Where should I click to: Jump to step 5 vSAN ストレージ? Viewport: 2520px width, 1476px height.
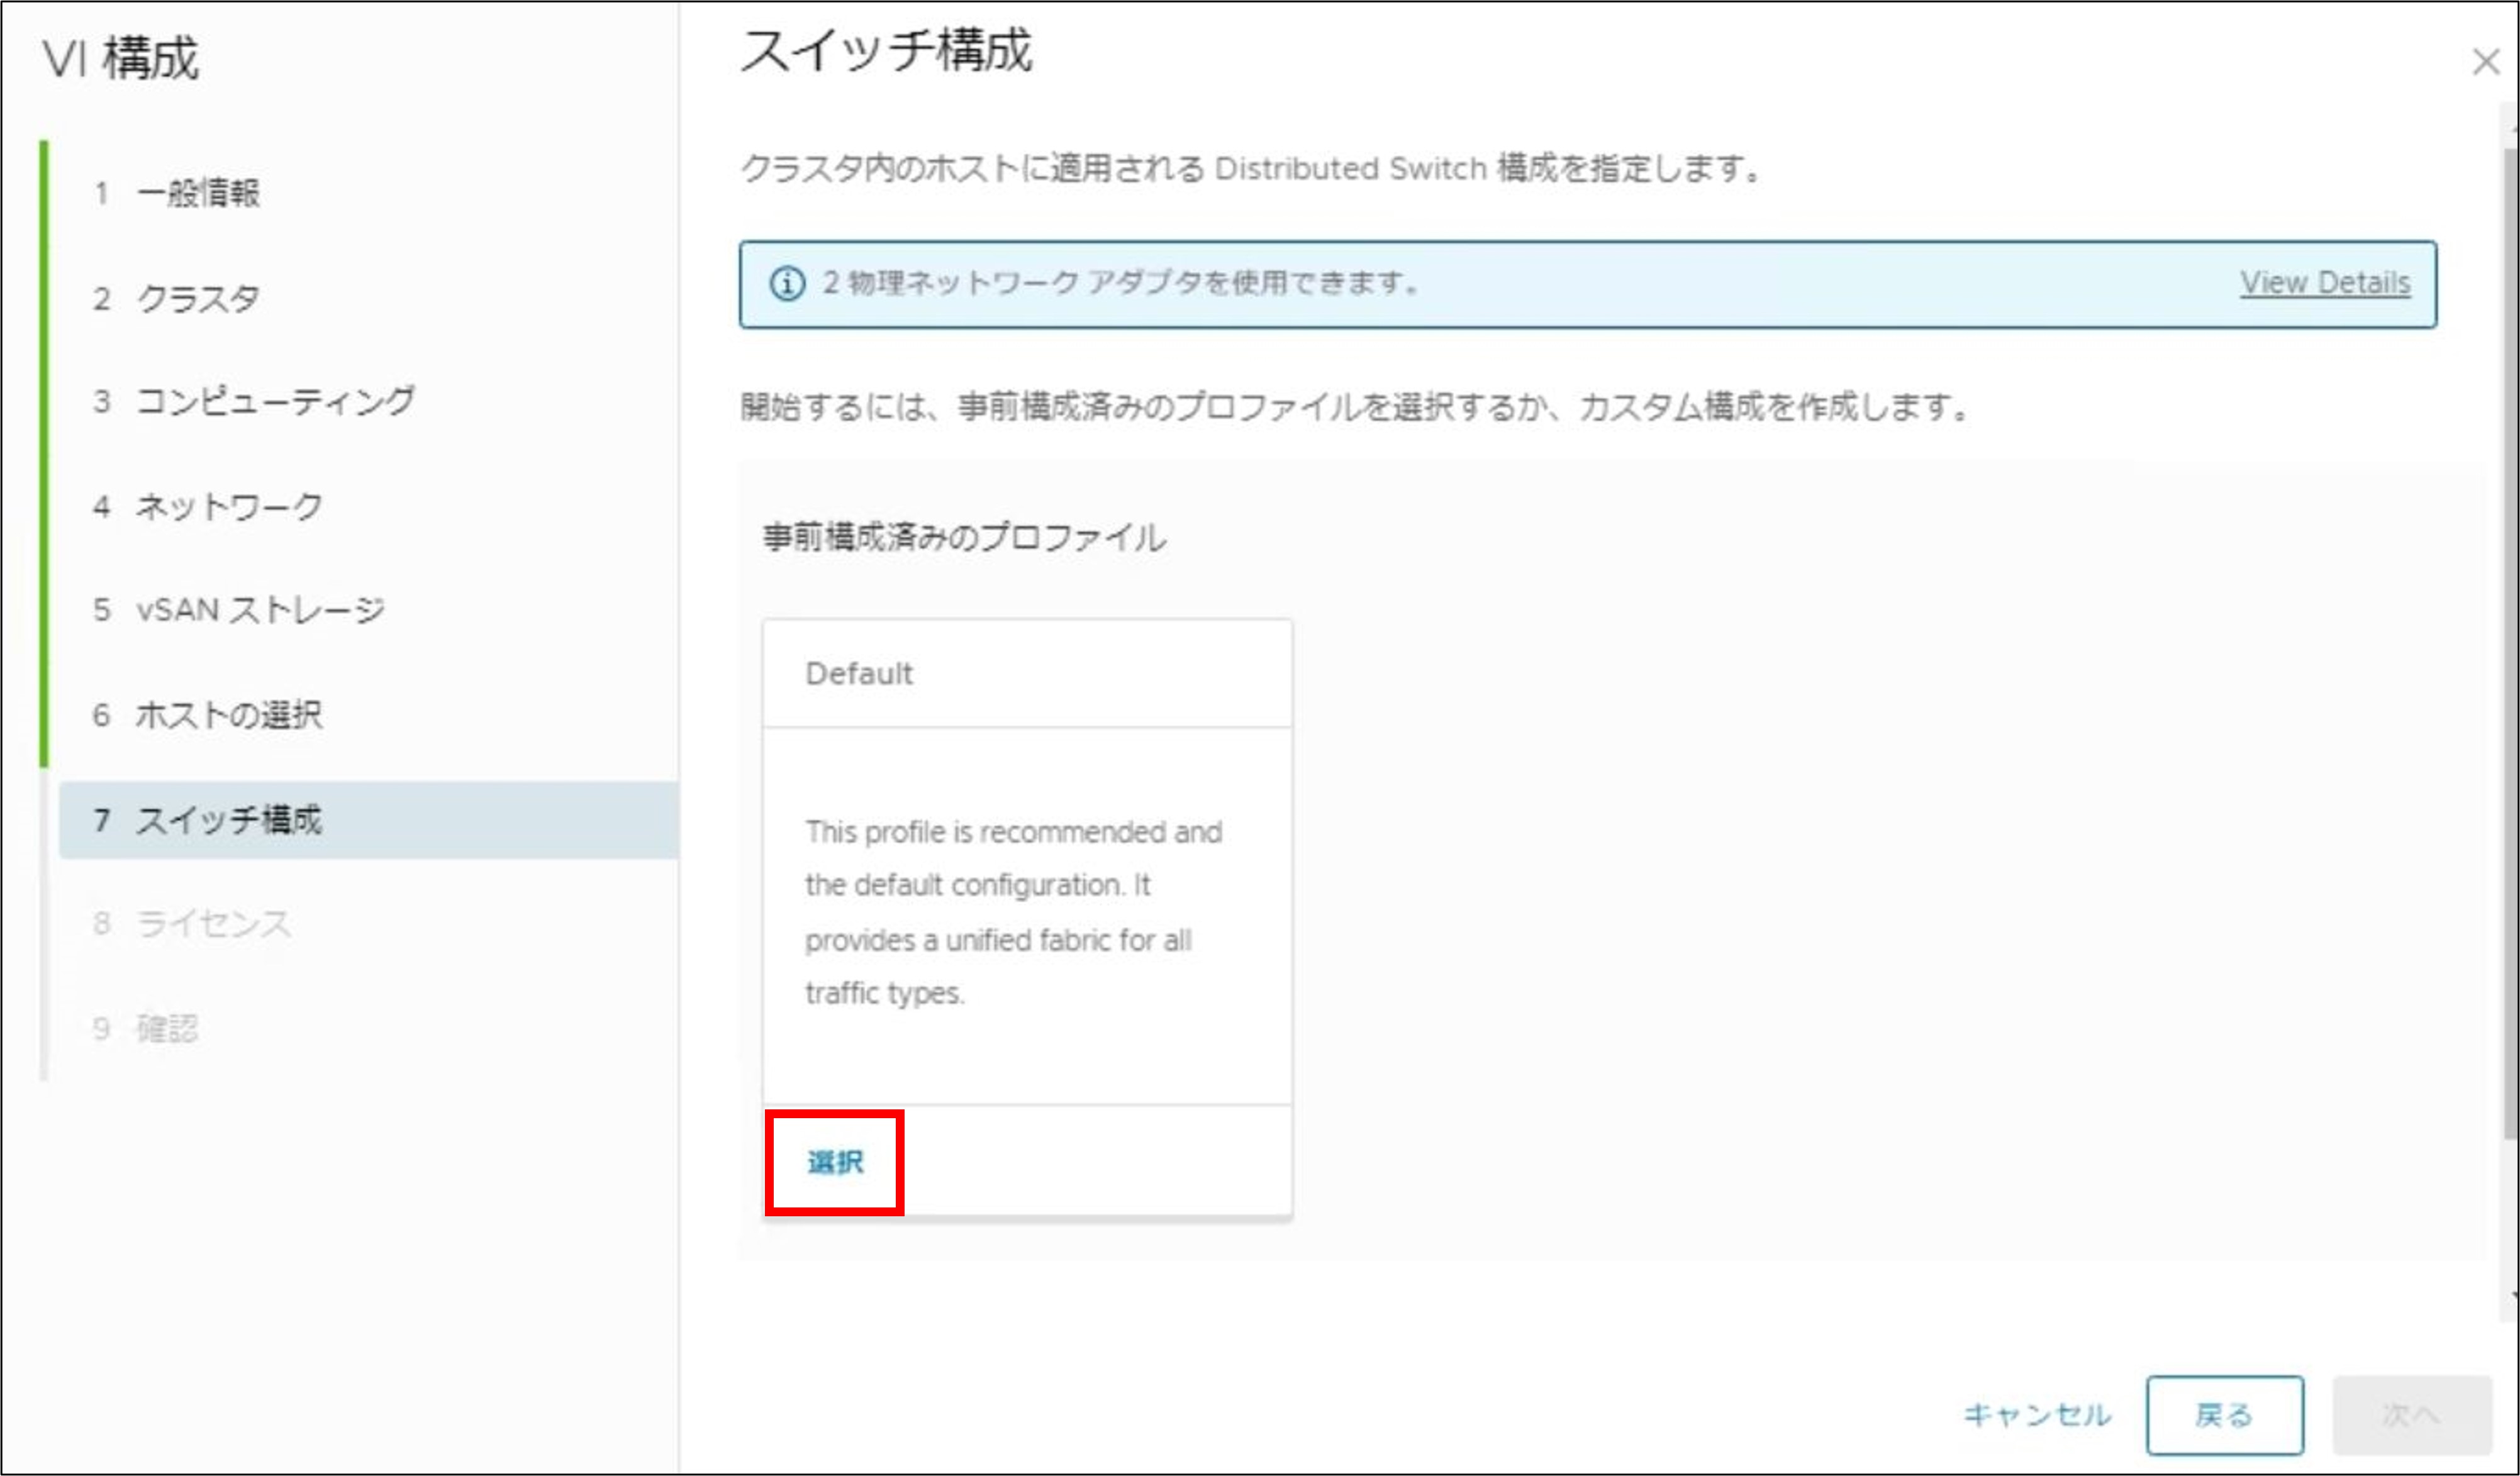coord(259,610)
